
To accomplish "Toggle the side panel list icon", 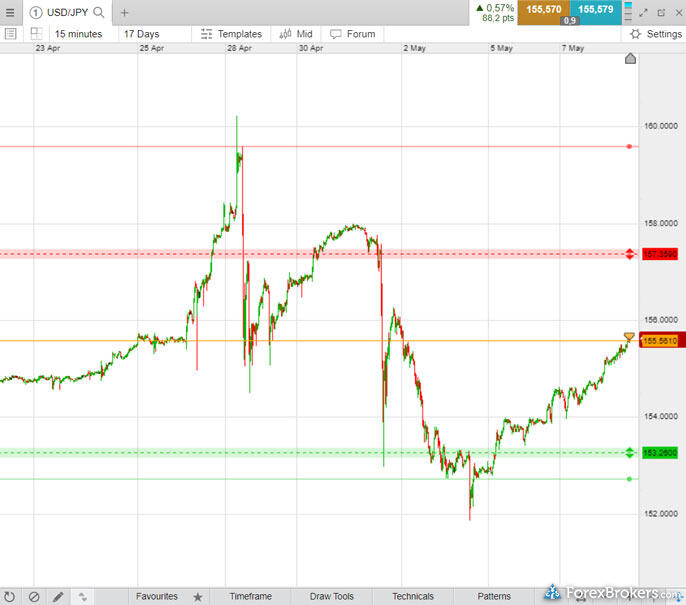I will pos(10,34).
